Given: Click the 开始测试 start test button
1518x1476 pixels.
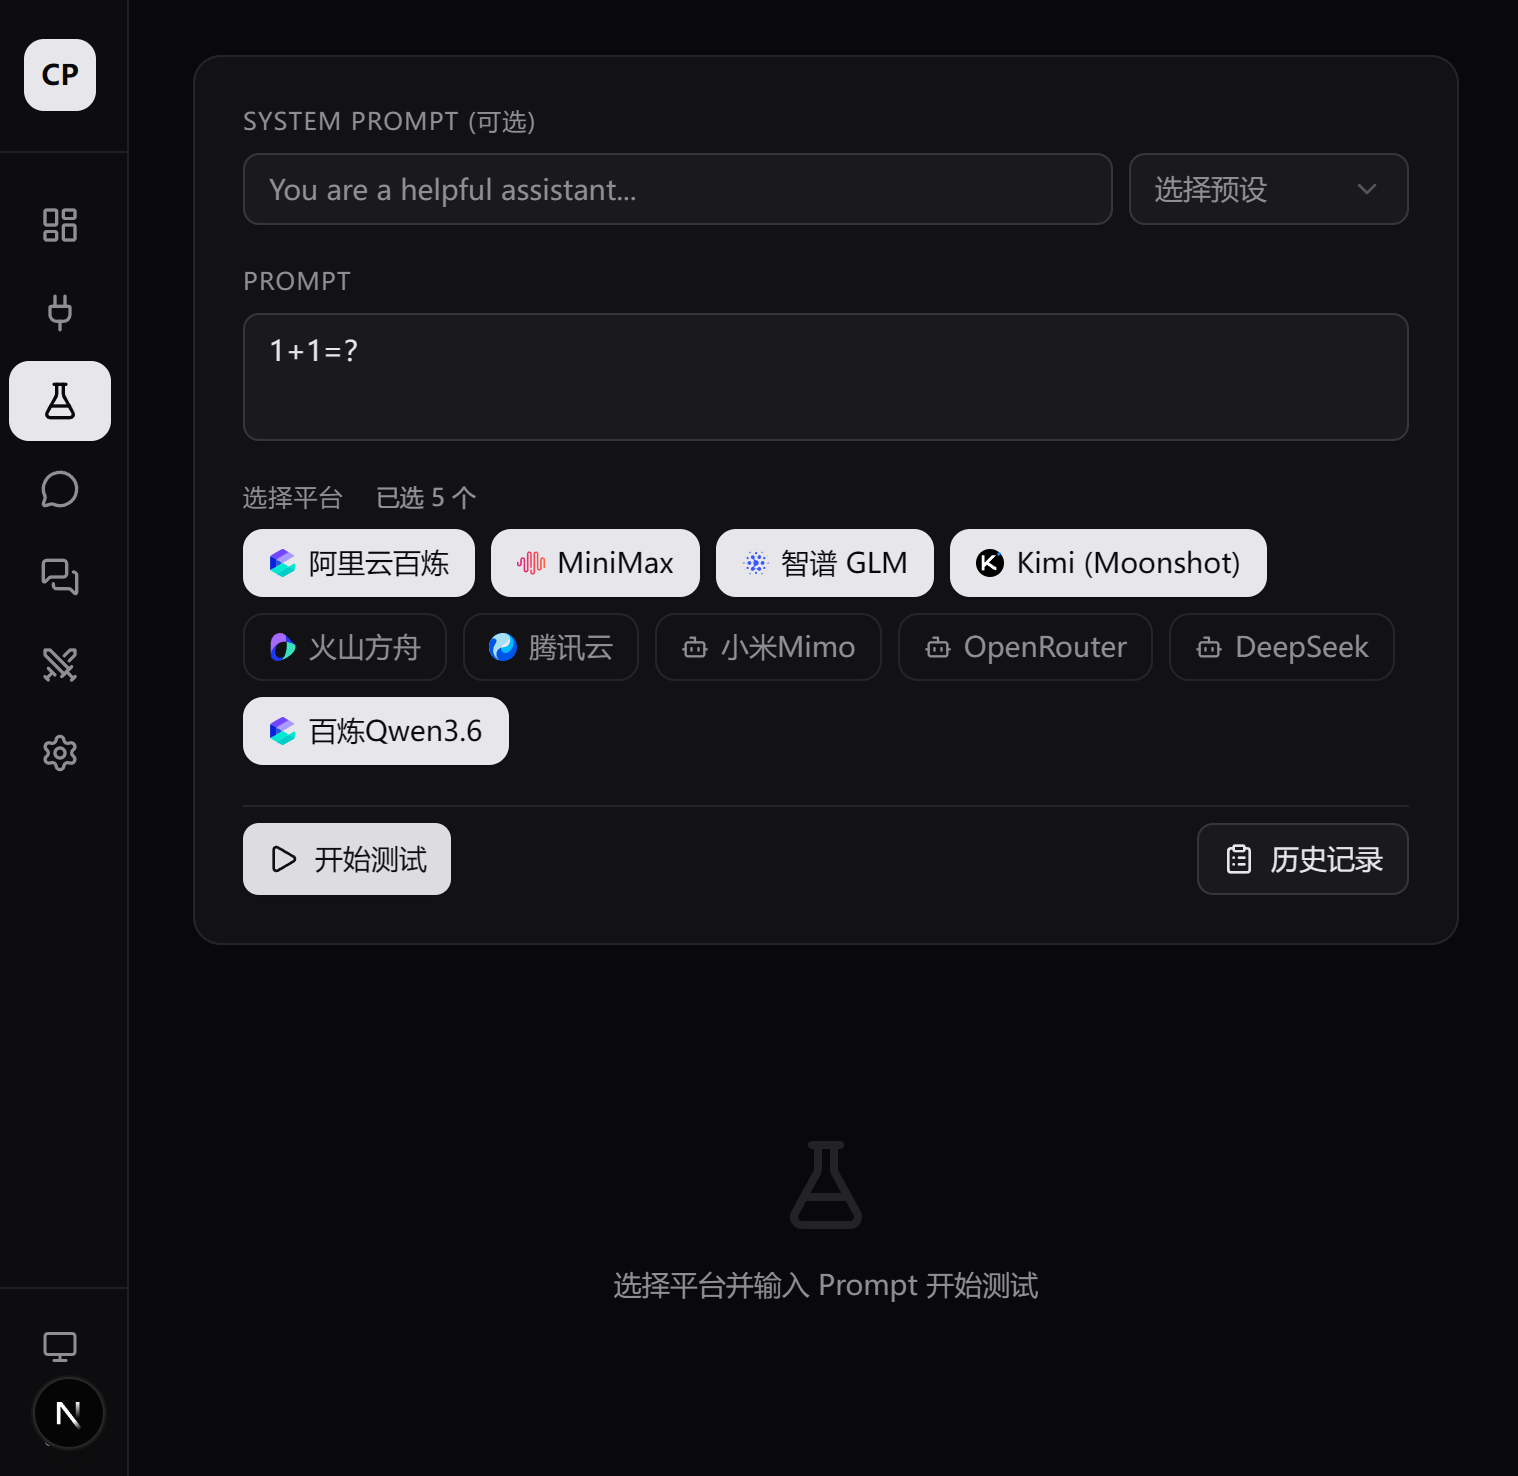Looking at the screenshot, I should pos(347,859).
